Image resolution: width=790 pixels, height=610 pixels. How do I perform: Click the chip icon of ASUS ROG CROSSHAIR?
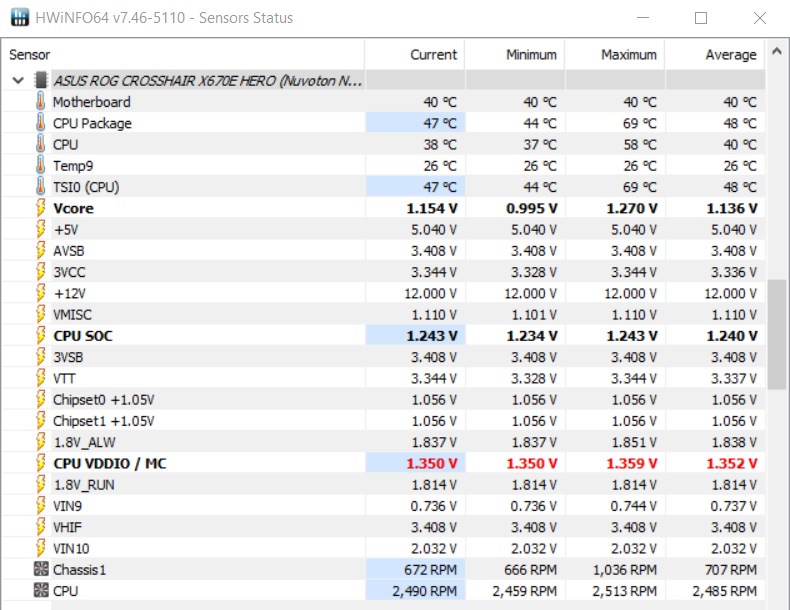41,80
